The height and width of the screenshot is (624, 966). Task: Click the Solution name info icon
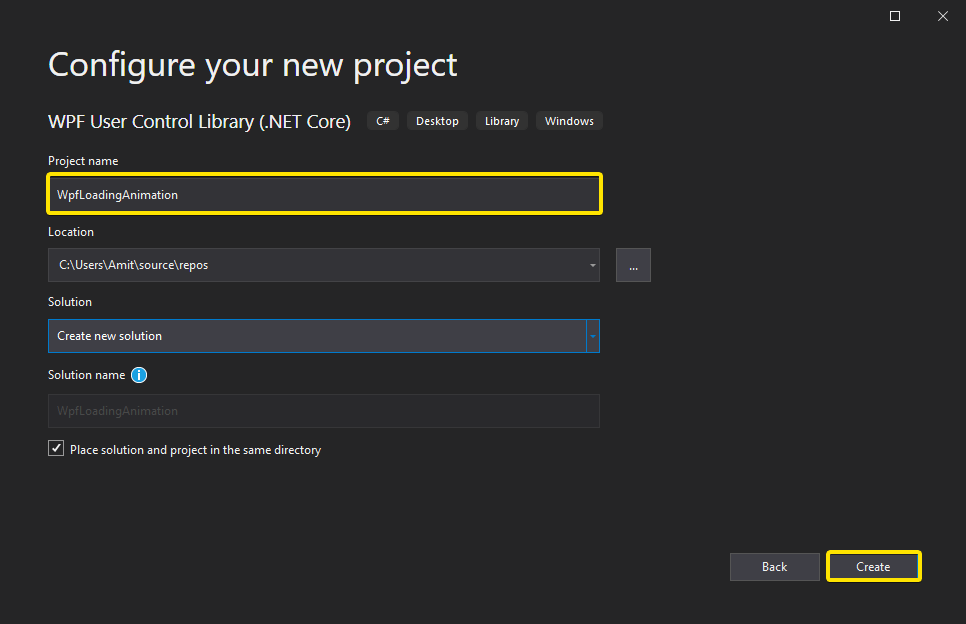coord(139,375)
